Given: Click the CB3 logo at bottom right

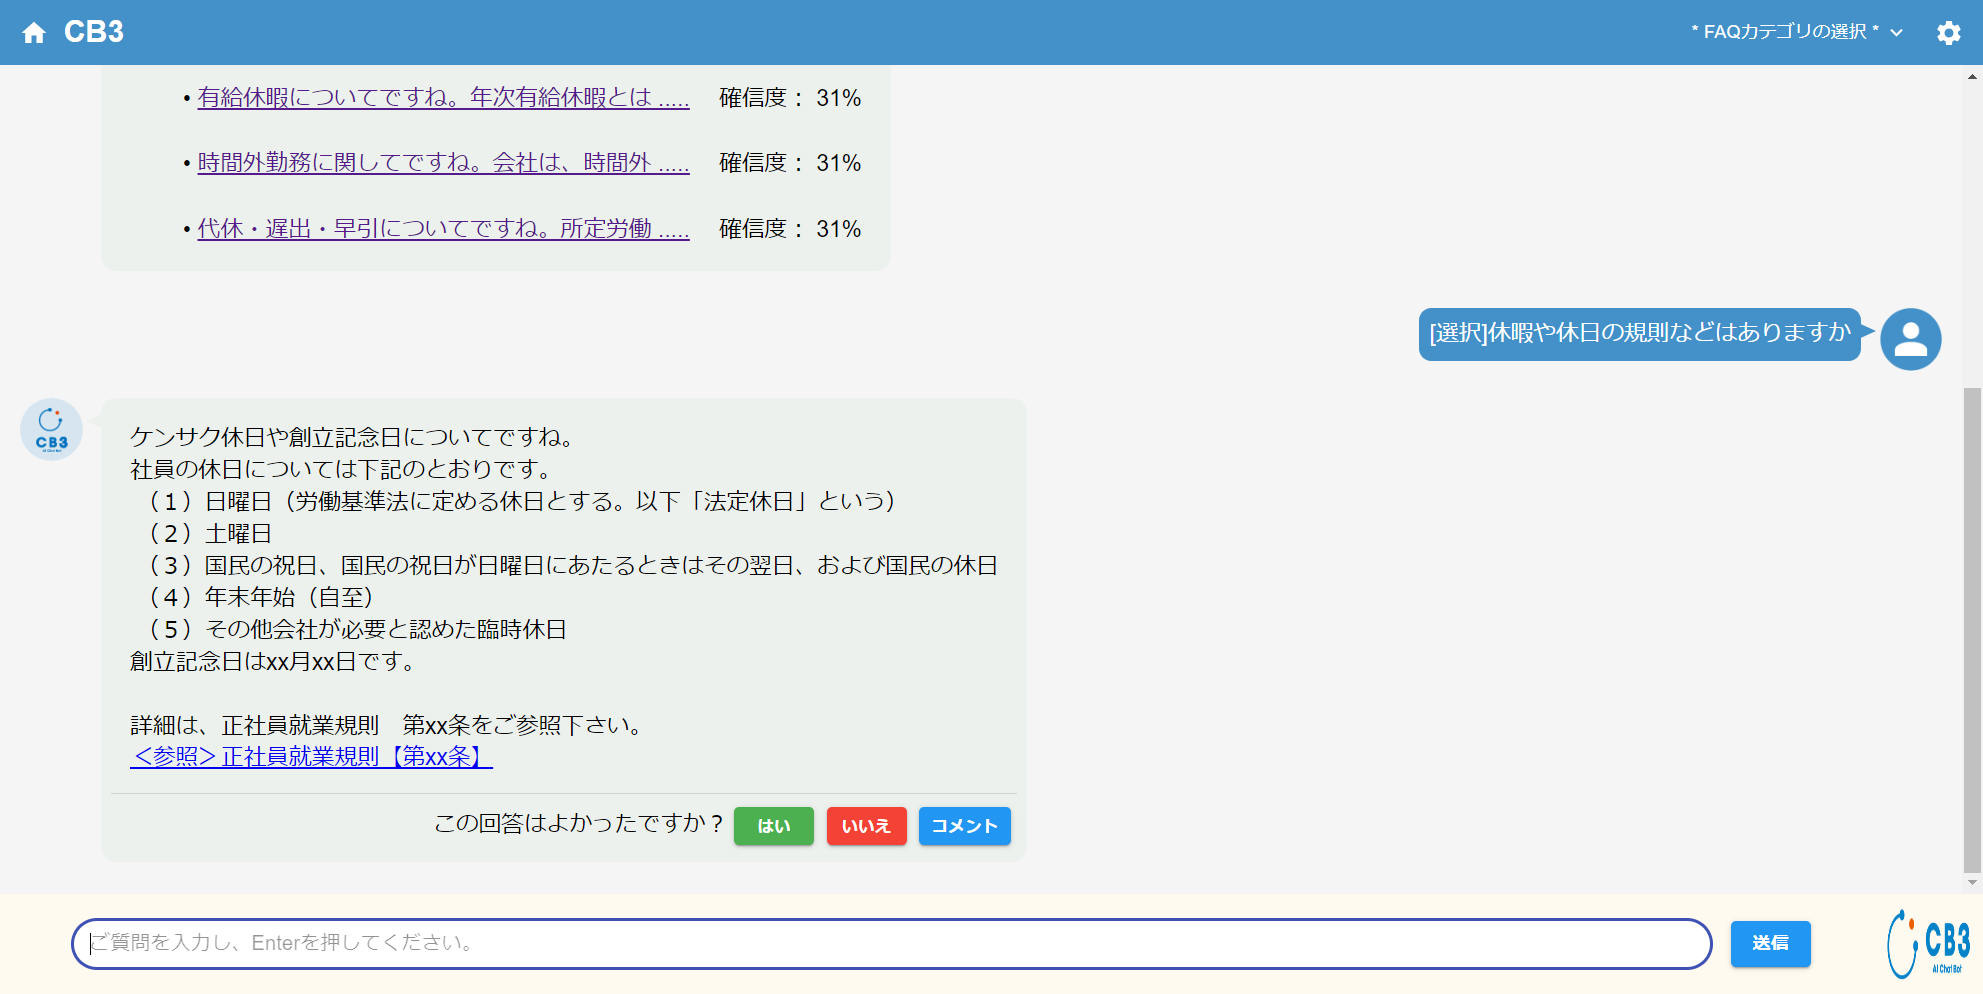Looking at the screenshot, I should (x=1927, y=943).
